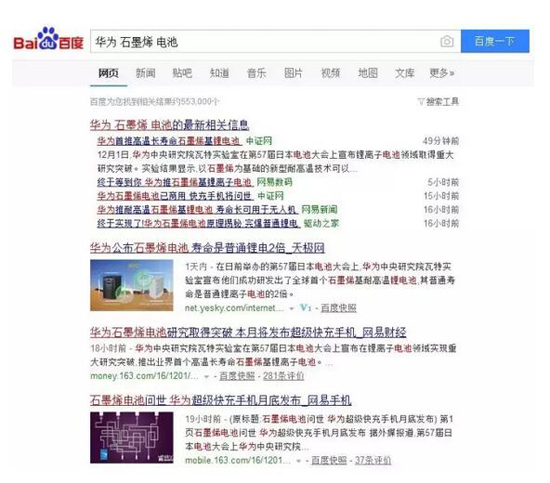Expand the dropdown arrow beside money.163.com URL
This screenshot has width=550, height=483.
click(207, 377)
